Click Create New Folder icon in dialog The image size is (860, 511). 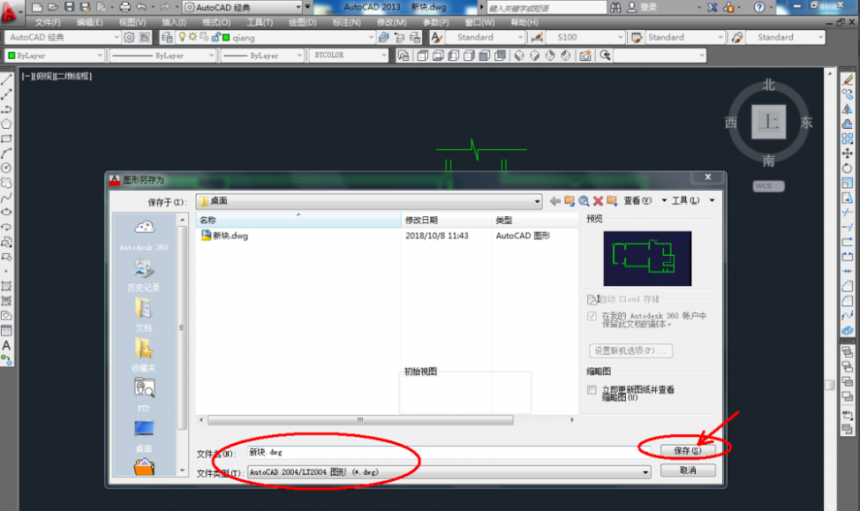(612, 201)
